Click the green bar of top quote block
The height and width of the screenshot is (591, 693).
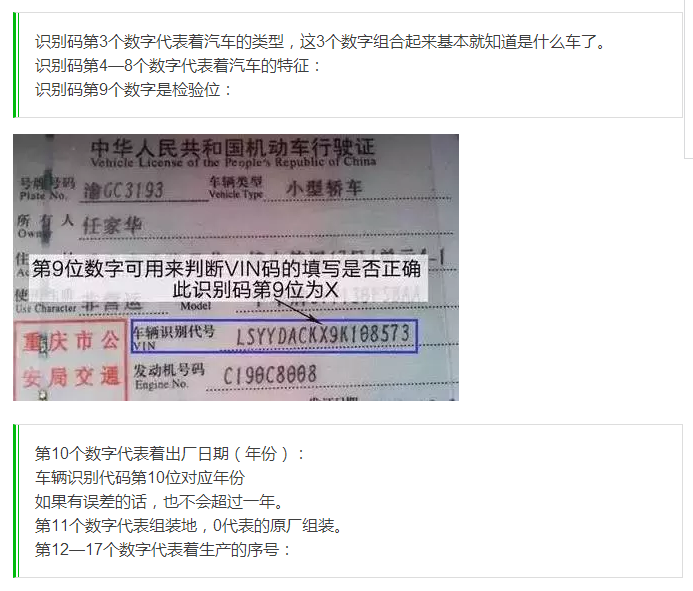pos(16,65)
